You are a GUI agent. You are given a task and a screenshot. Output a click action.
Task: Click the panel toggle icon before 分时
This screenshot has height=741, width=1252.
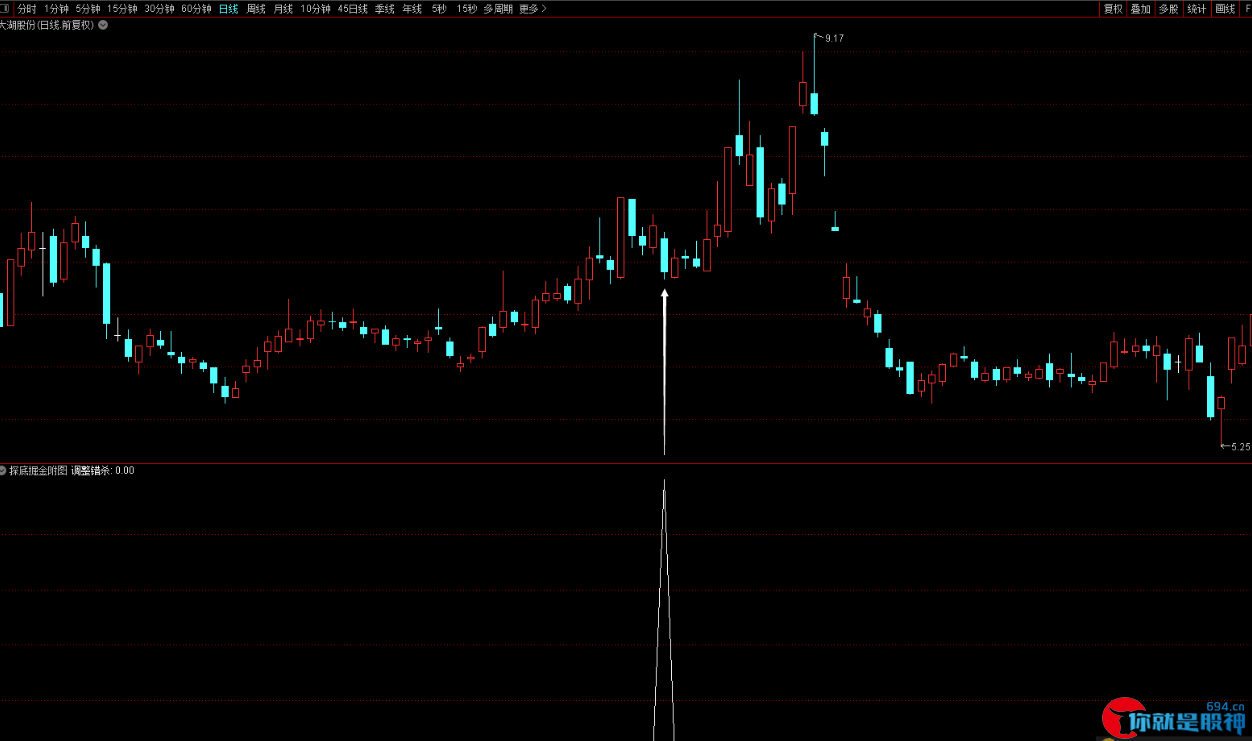click(6, 9)
